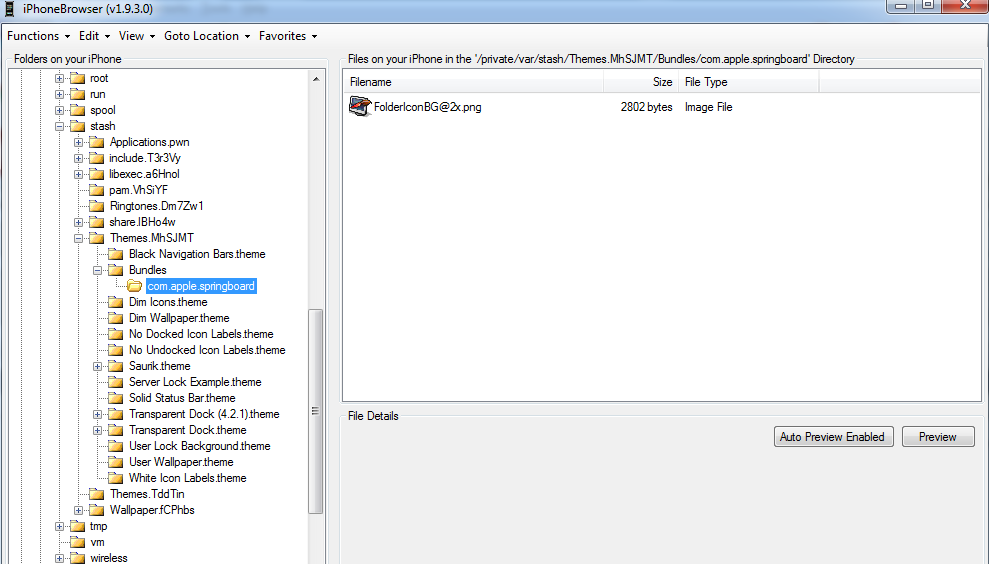Expand the tmp folder node
This screenshot has width=989, height=564.
59,526
